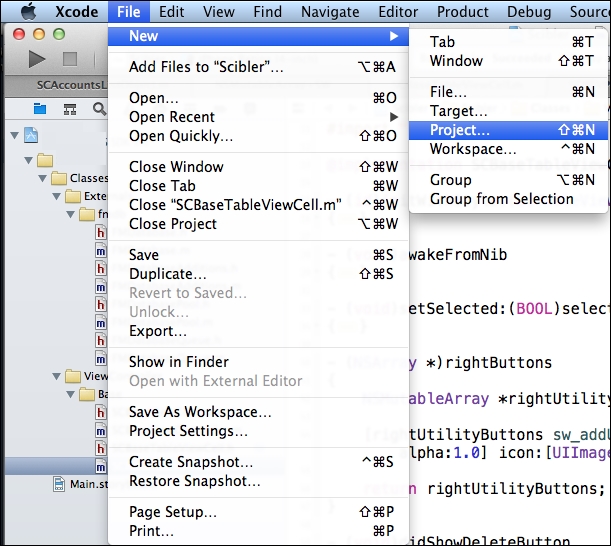Viewport: 611px width, 546px height.
Task: Select Page Setup…
Action: 258,512
